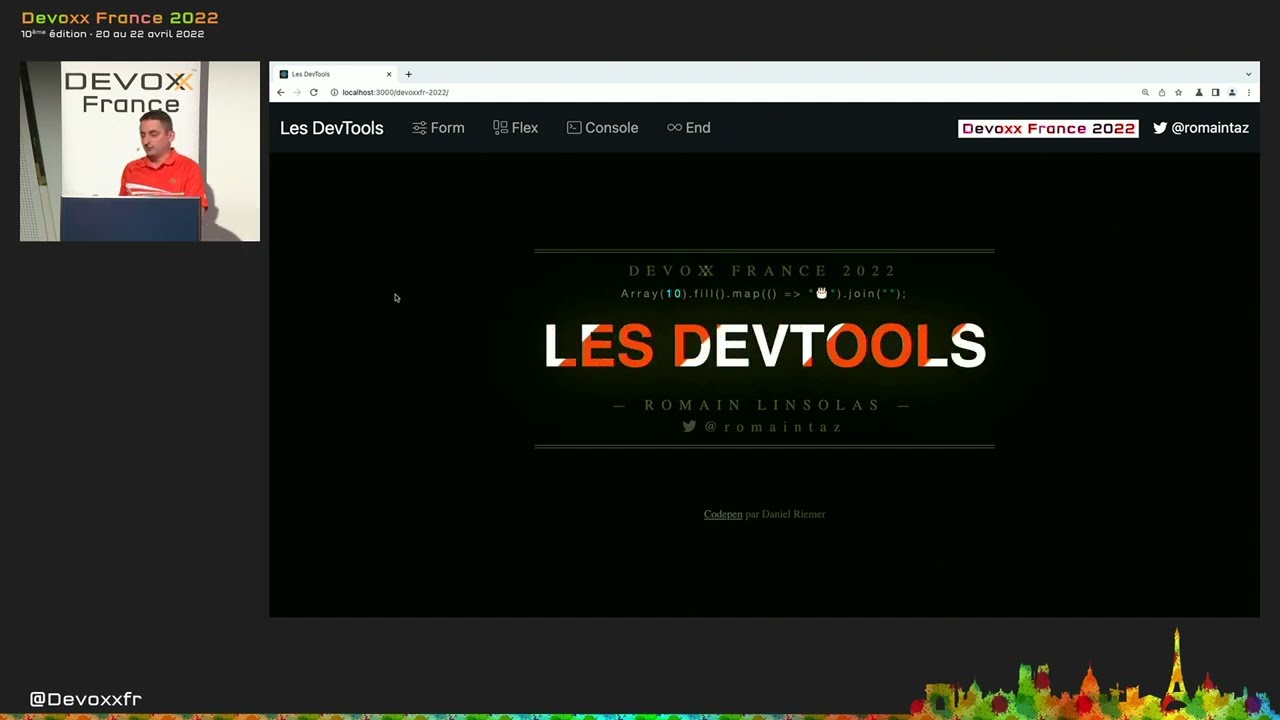The width and height of the screenshot is (1280, 720).
Task: Click the ROMAIN LINSOLAS name text
Action: click(x=762, y=405)
